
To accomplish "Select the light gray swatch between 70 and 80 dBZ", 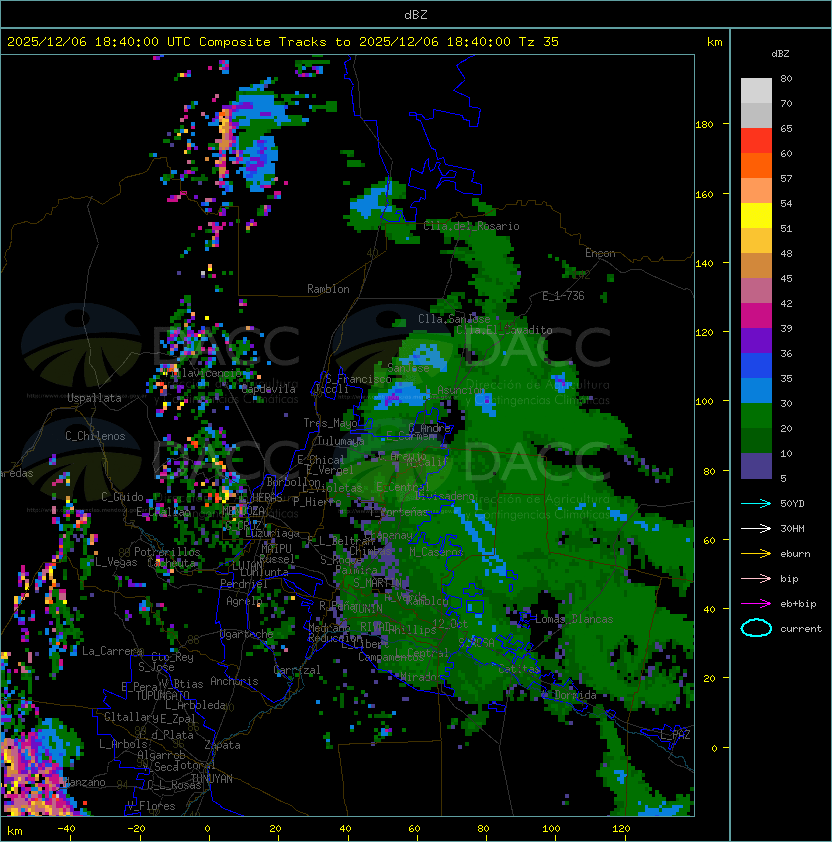I will (x=756, y=90).
